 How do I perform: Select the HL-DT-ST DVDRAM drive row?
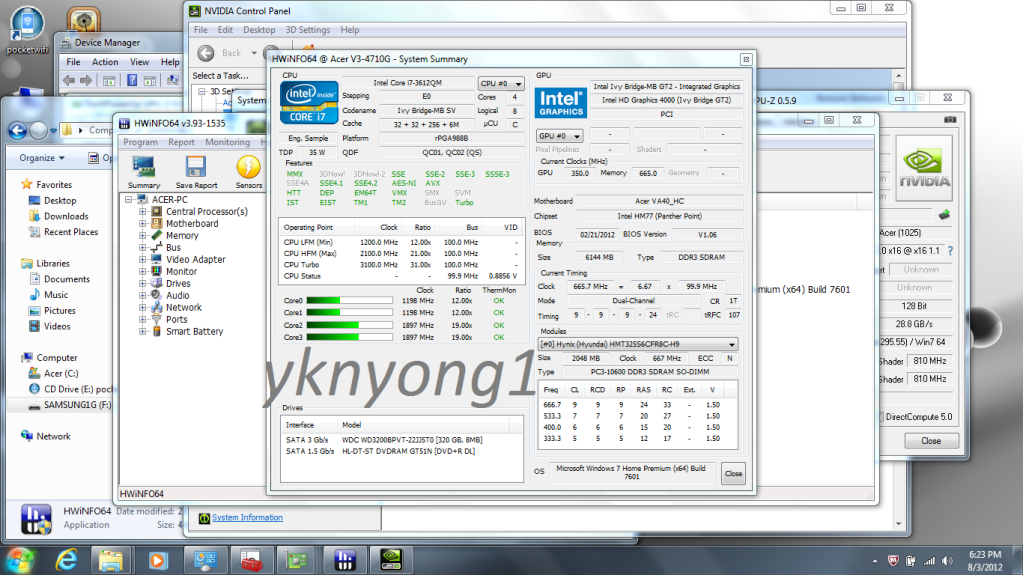click(401, 451)
